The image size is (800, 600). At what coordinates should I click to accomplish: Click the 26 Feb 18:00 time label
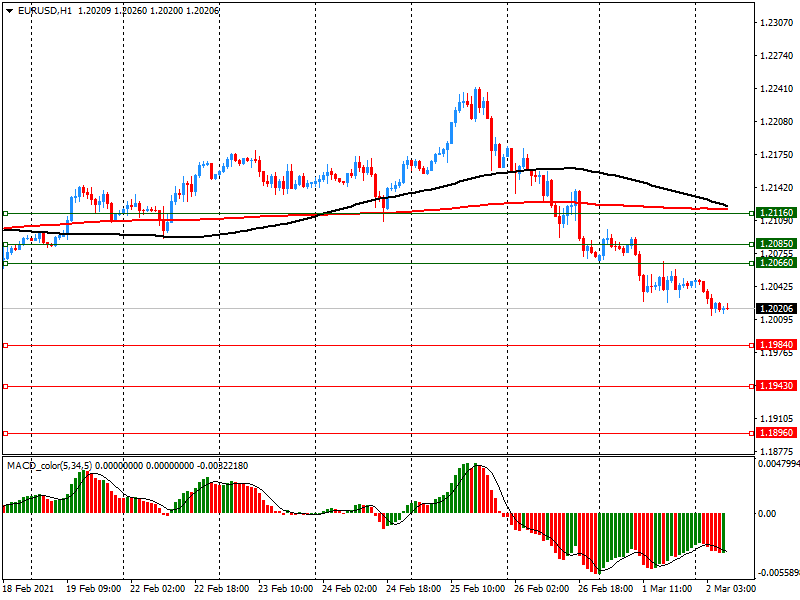pos(606,589)
